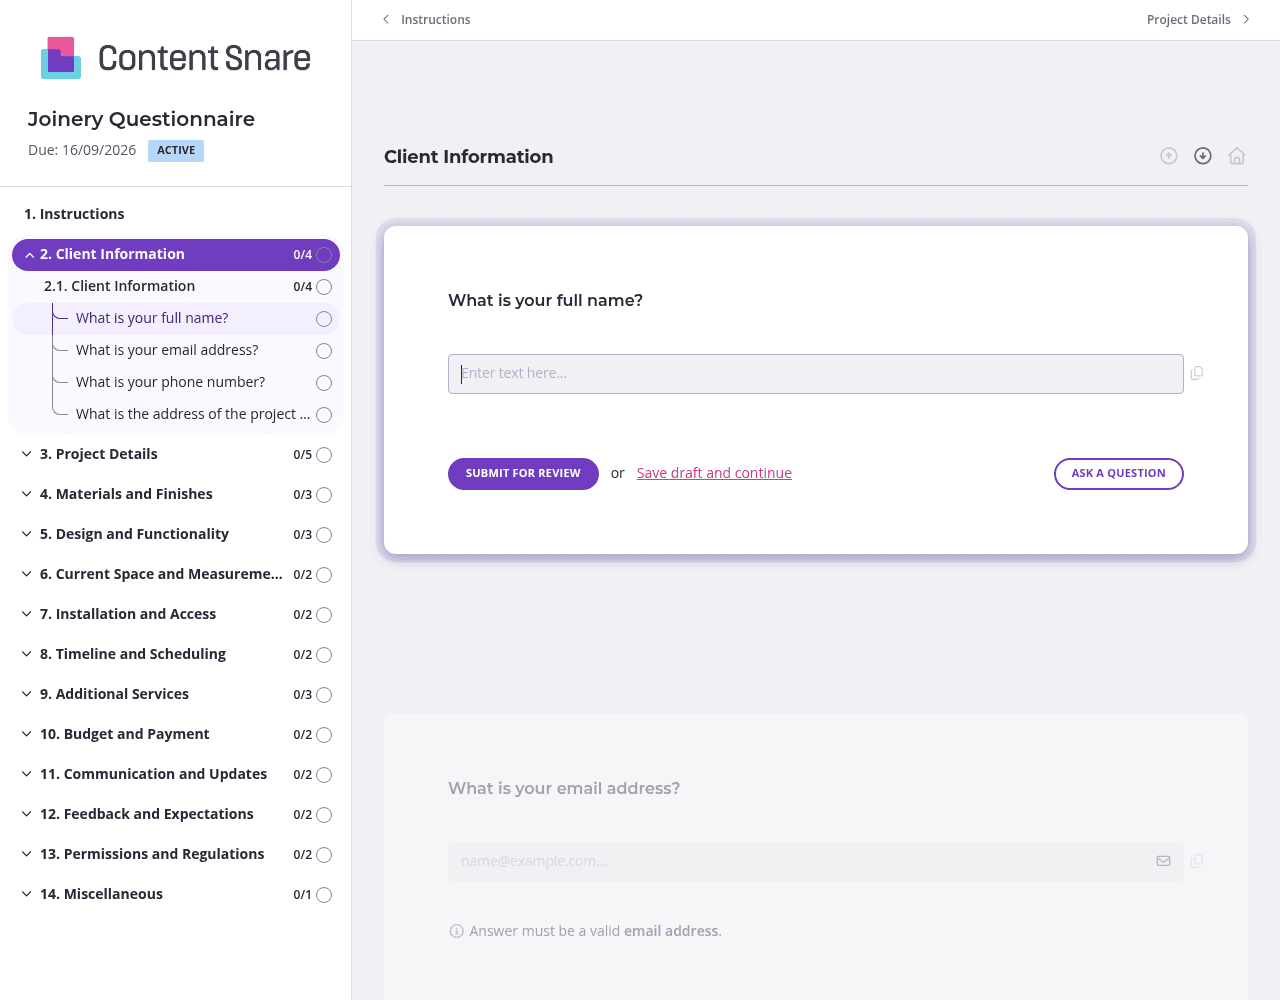Click the scroll-down arrow icon beside Client Information heading

1203,156
